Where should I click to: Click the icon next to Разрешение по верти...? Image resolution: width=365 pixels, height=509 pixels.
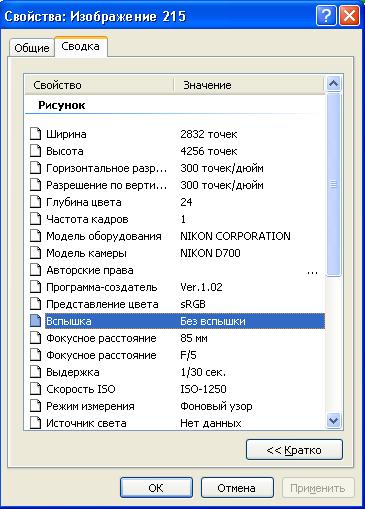point(36,185)
